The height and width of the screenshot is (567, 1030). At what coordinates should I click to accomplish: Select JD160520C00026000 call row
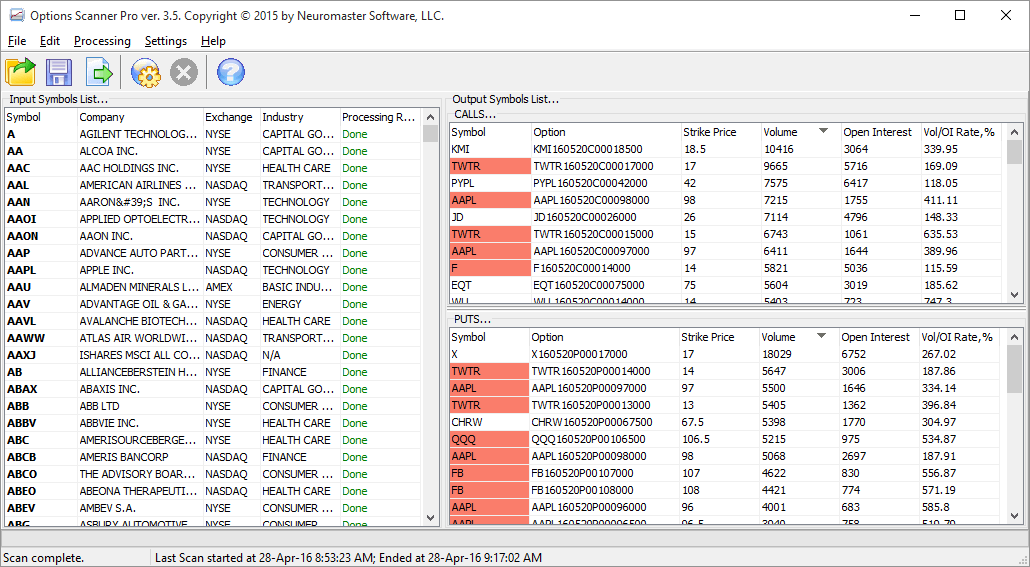(x=727, y=217)
